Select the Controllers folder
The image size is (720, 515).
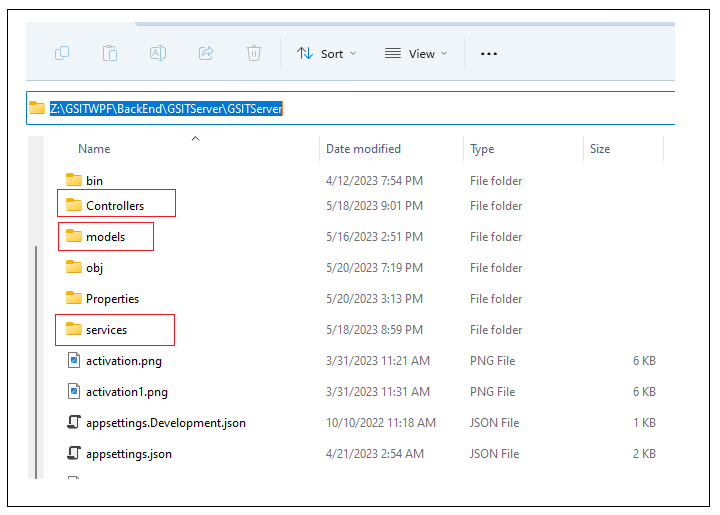pos(115,206)
